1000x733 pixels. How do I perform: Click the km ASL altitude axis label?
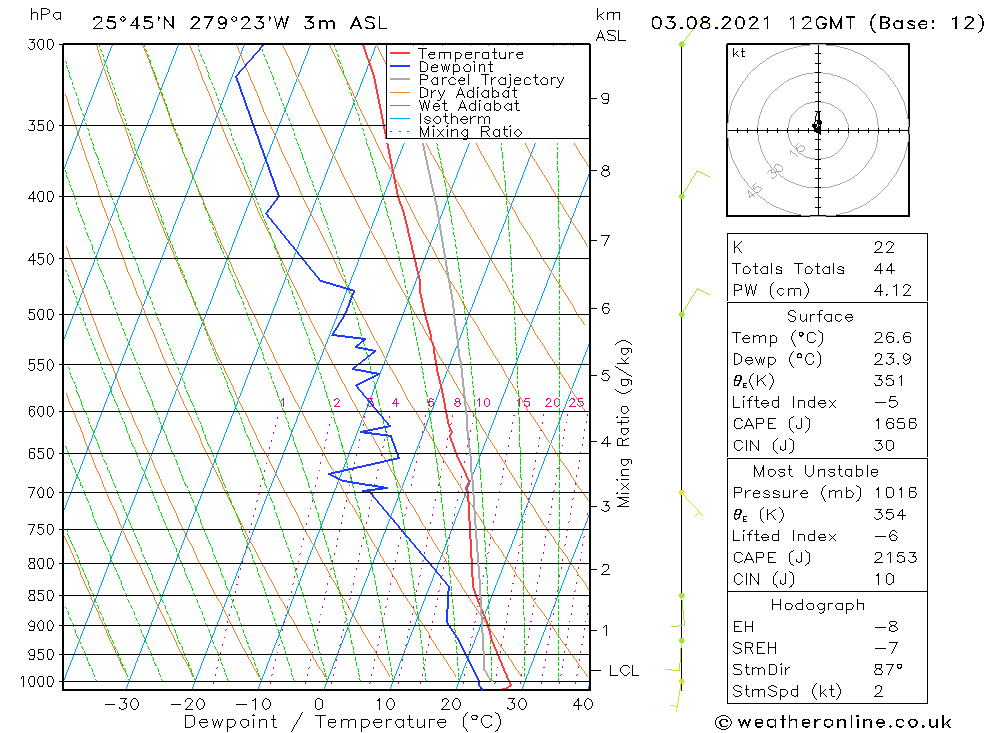[x=611, y=26]
